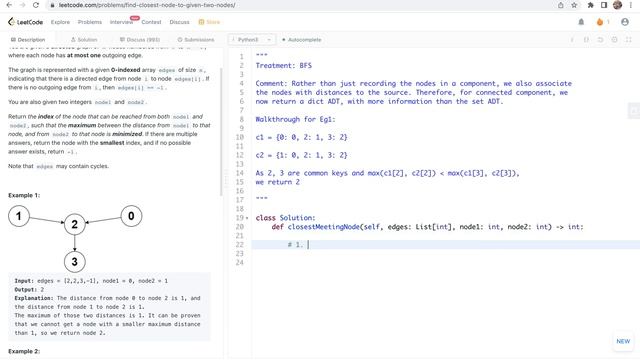The height and width of the screenshot is (360, 640).
Task: Toggle the browser side panel icon
Action: click(x=604, y=5)
